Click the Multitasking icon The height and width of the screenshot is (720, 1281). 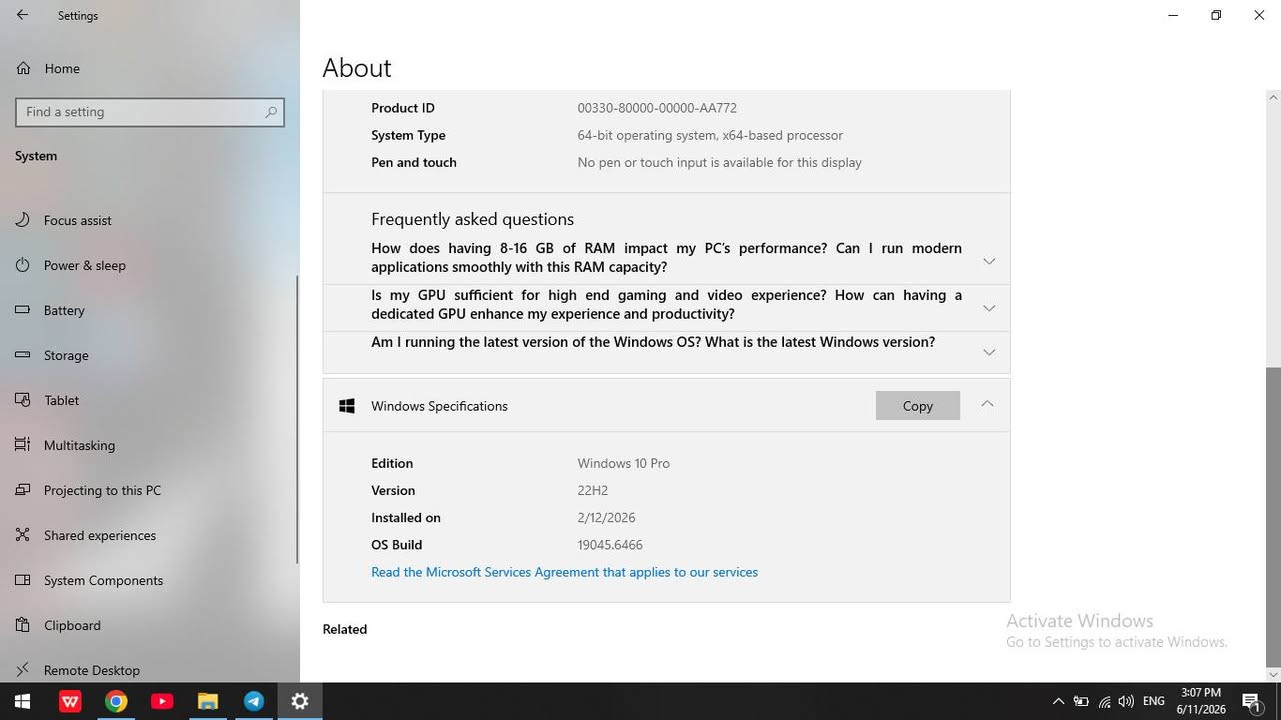[22, 445]
